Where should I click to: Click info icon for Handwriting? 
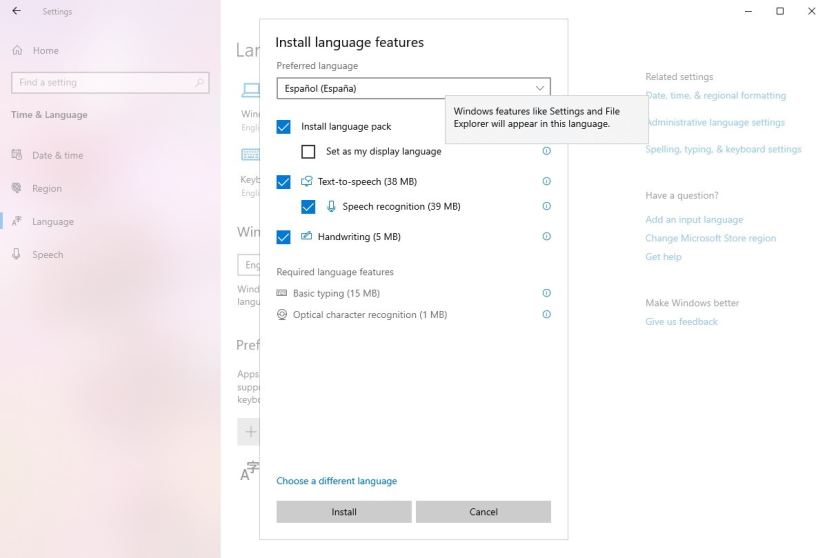(x=546, y=236)
